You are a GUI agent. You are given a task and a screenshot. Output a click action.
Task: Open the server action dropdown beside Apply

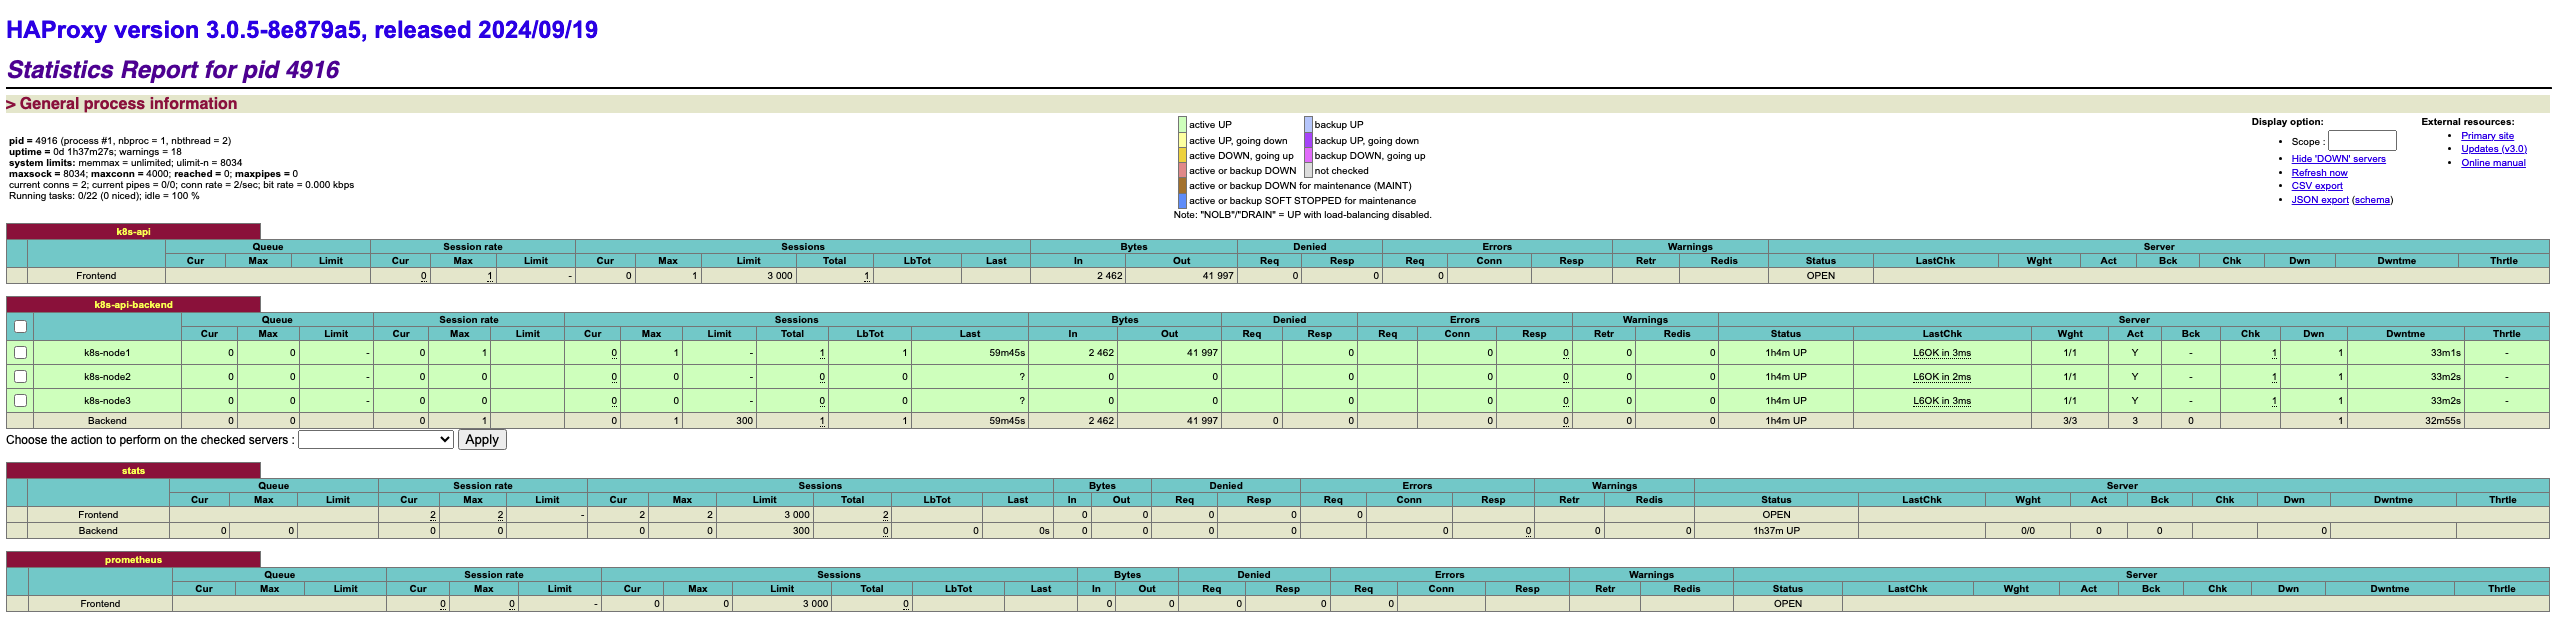(x=376, y=439)
